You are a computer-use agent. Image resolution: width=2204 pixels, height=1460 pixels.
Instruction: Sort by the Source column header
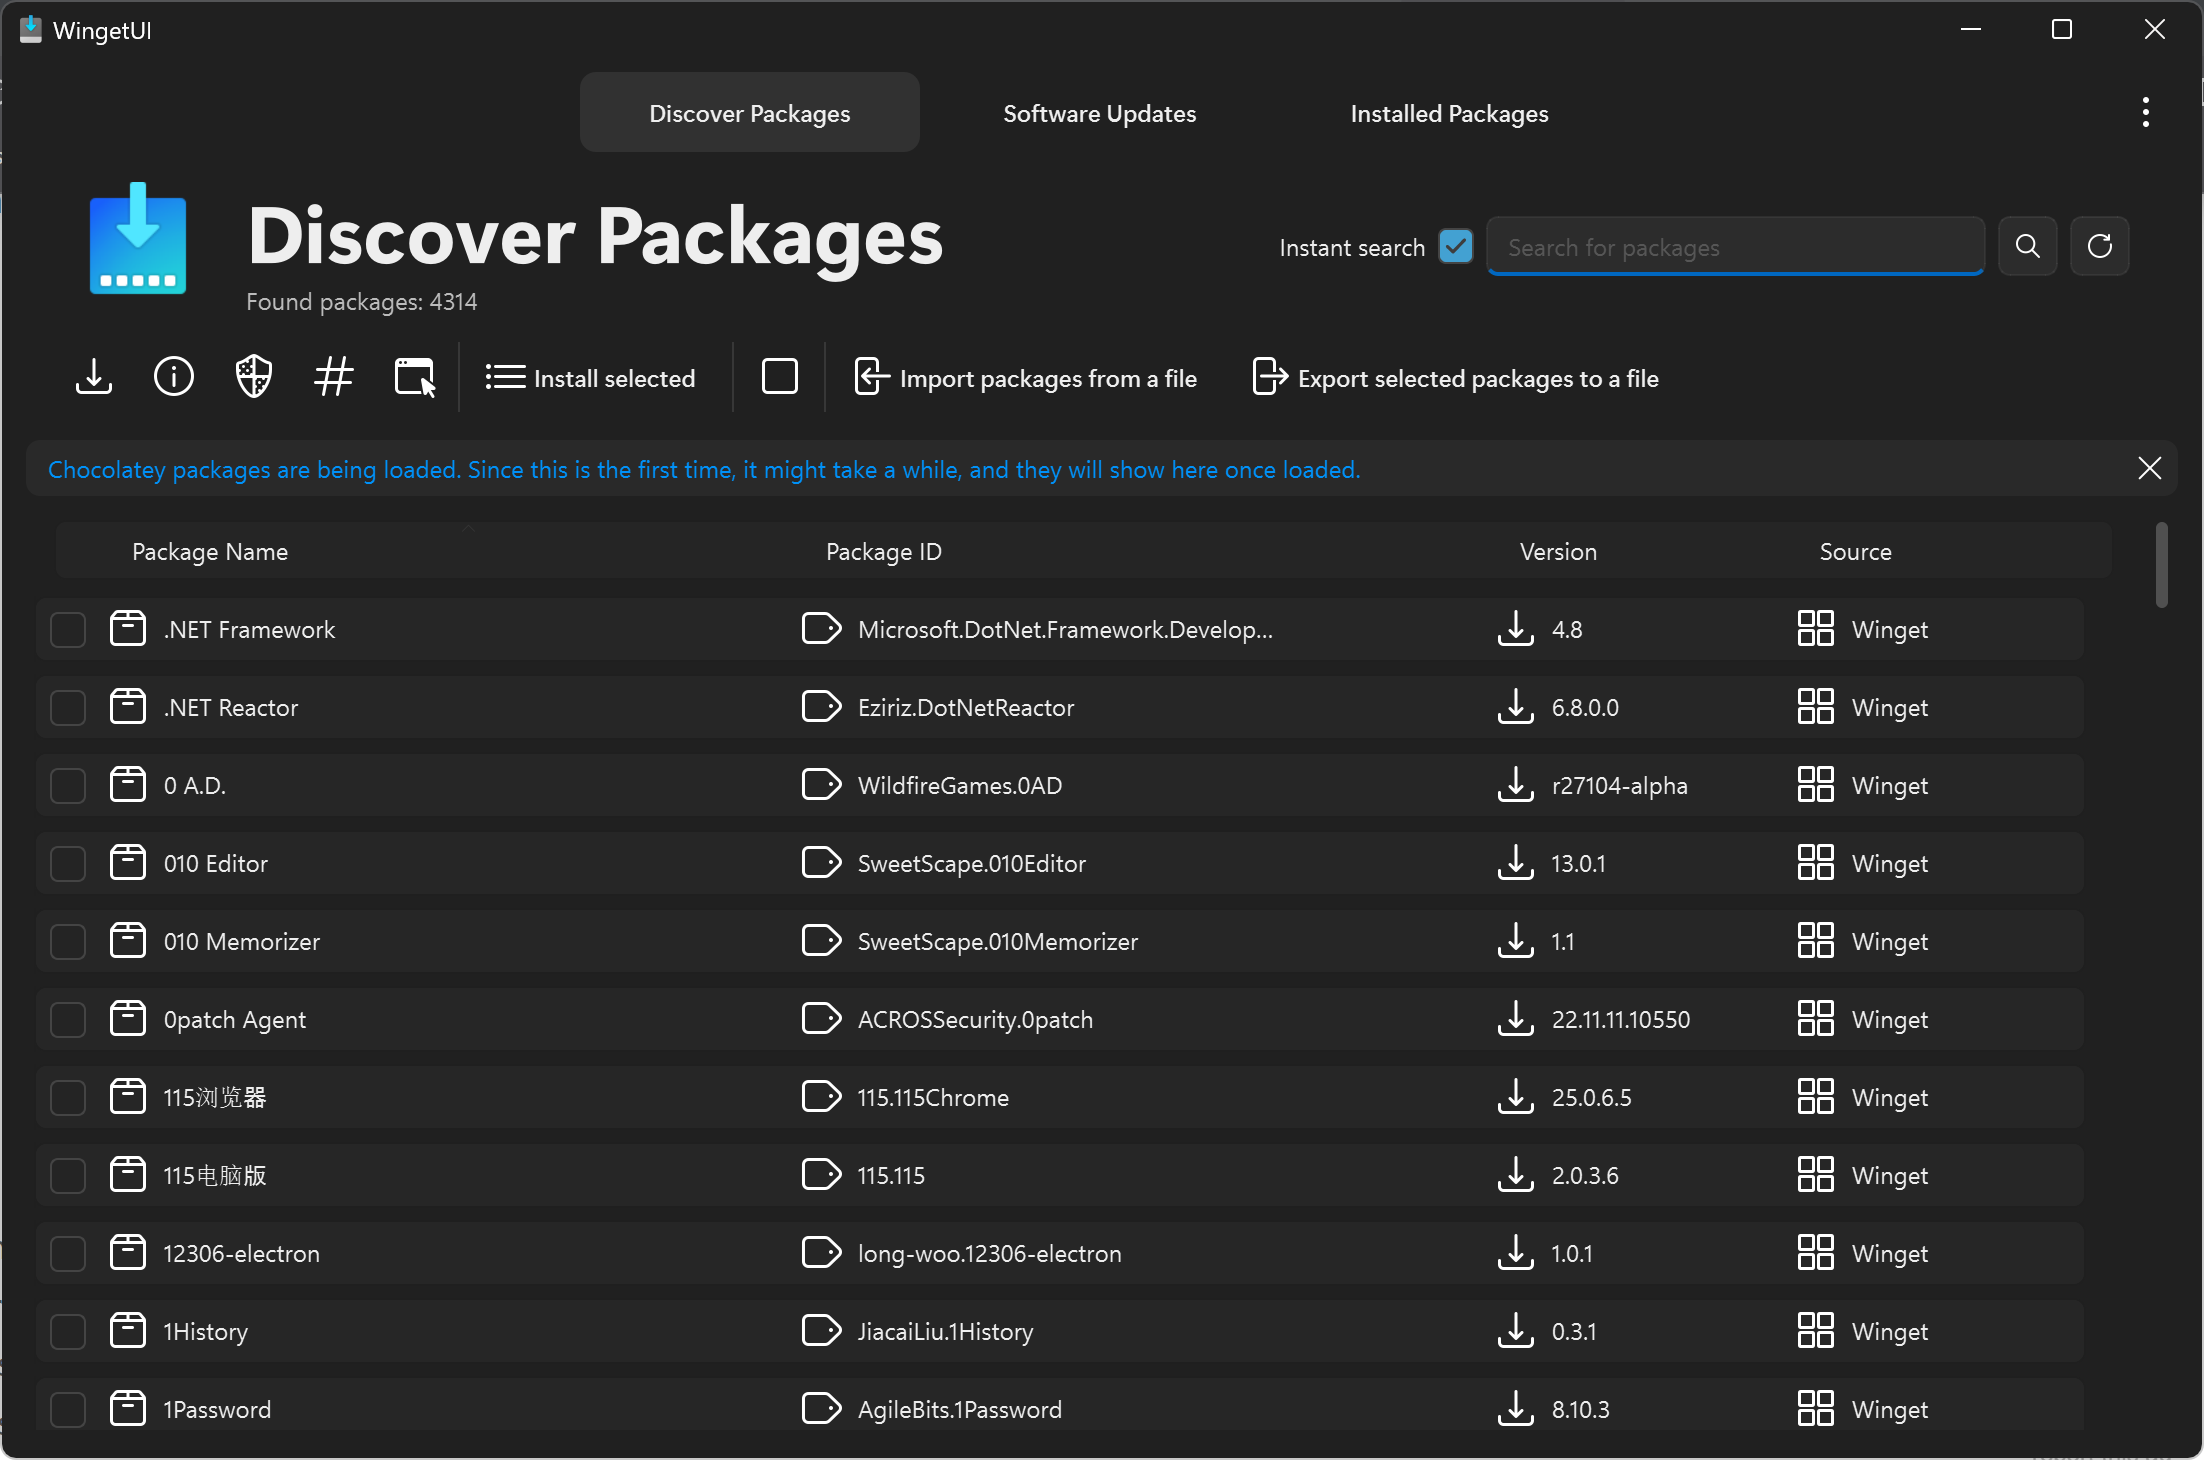(1856, 552)
